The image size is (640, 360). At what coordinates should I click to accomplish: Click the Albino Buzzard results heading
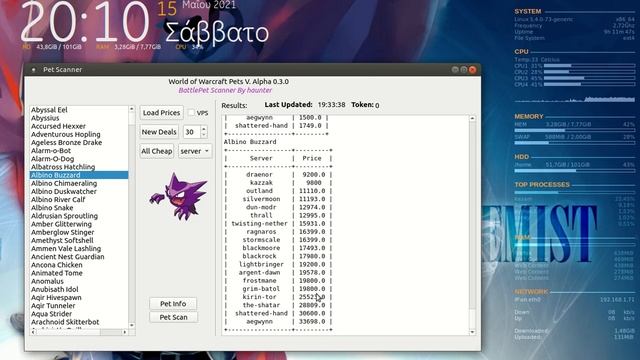pyautogui.click(x=250, y=142)
